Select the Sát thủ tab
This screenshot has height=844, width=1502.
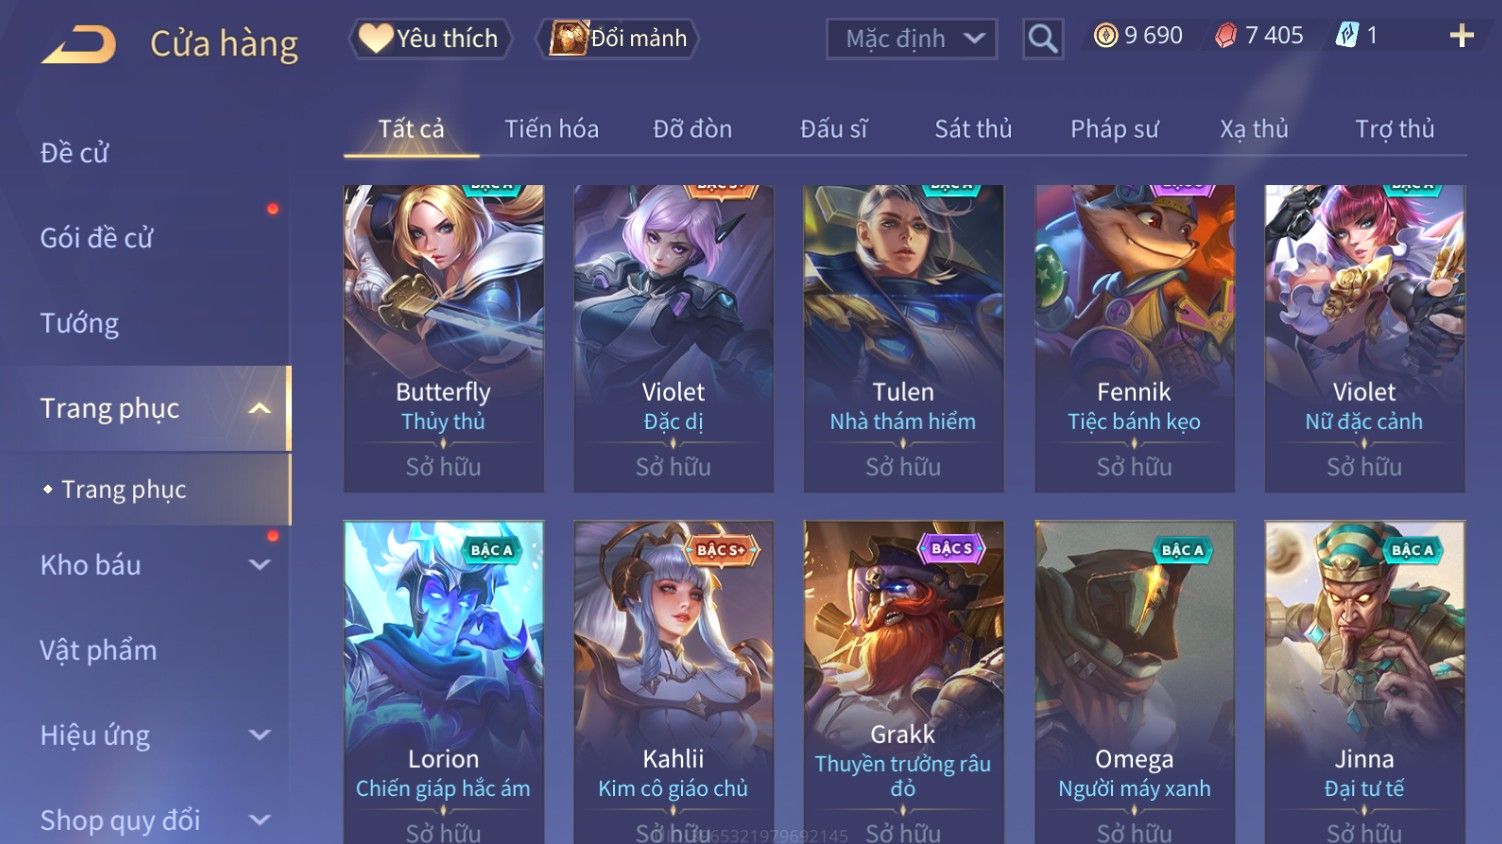tap(973, 129)
